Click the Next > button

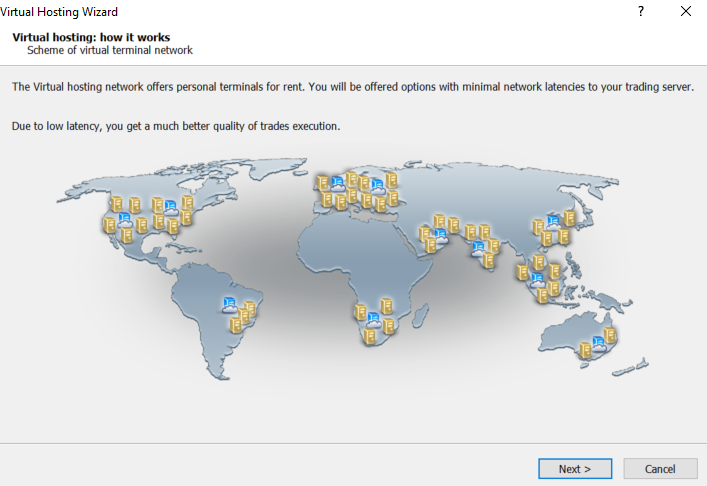575,469
